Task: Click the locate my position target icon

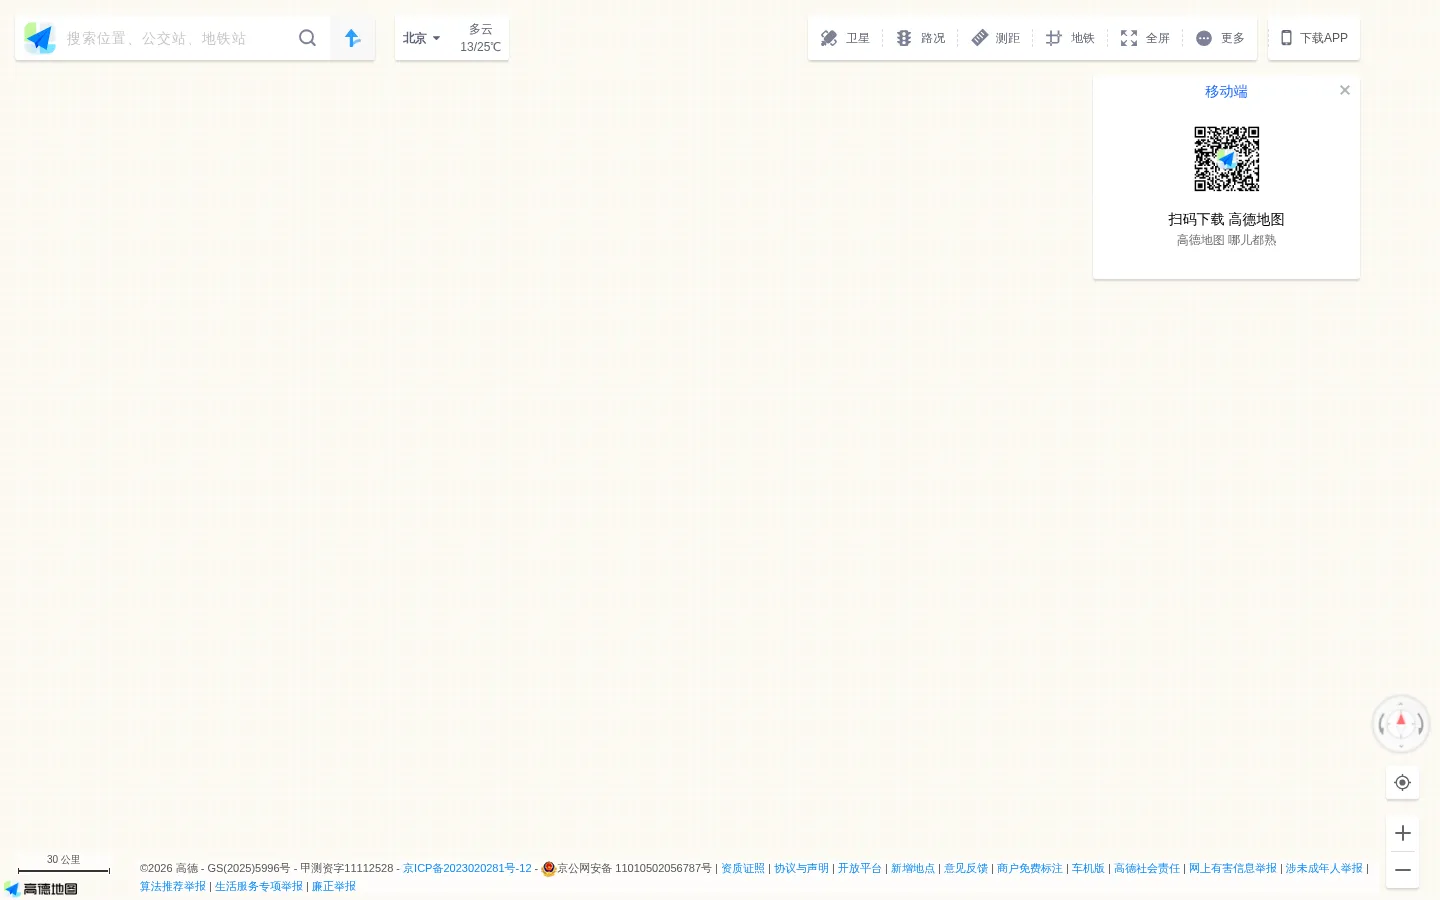Action: click(1403, 783)
